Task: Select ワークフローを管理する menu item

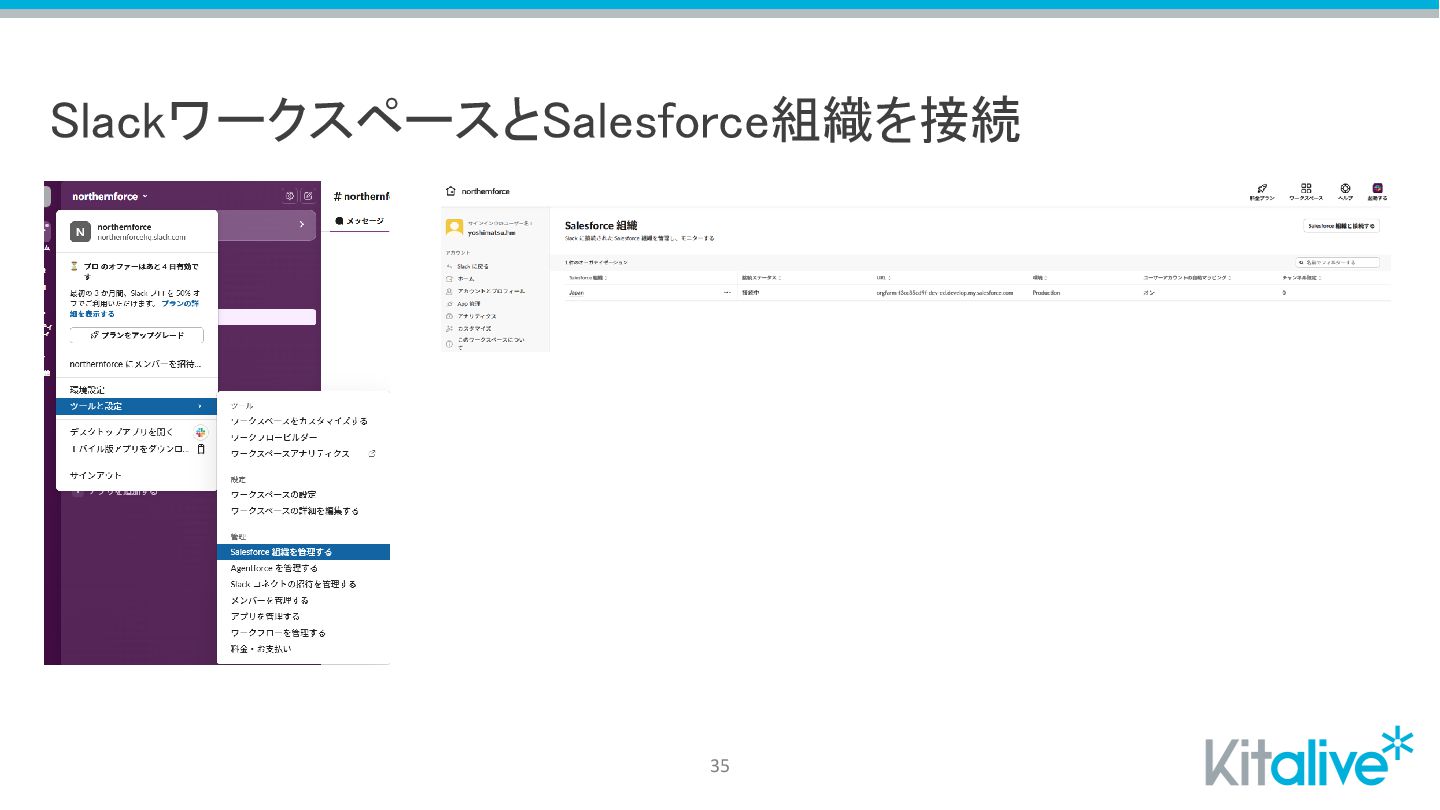Action: (278, 633)
